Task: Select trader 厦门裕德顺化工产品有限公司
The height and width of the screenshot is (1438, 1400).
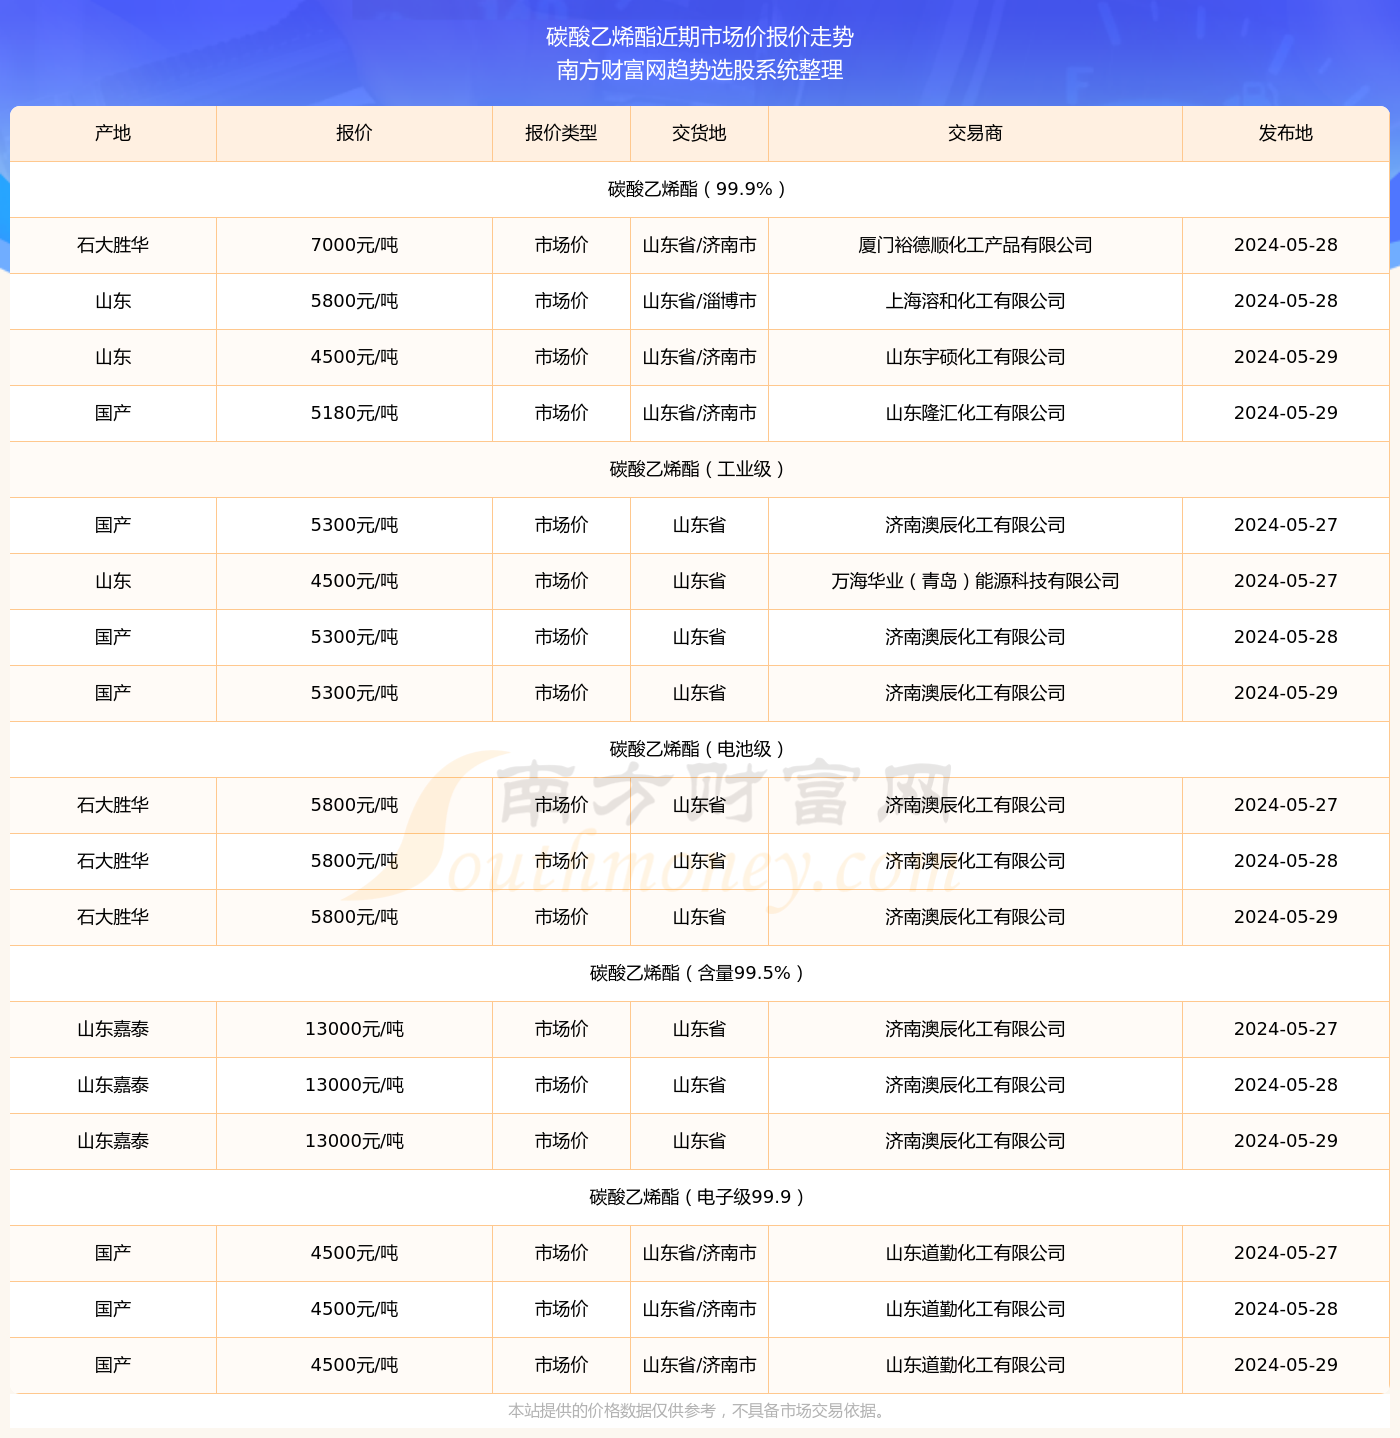Action: tap(975, 245)
